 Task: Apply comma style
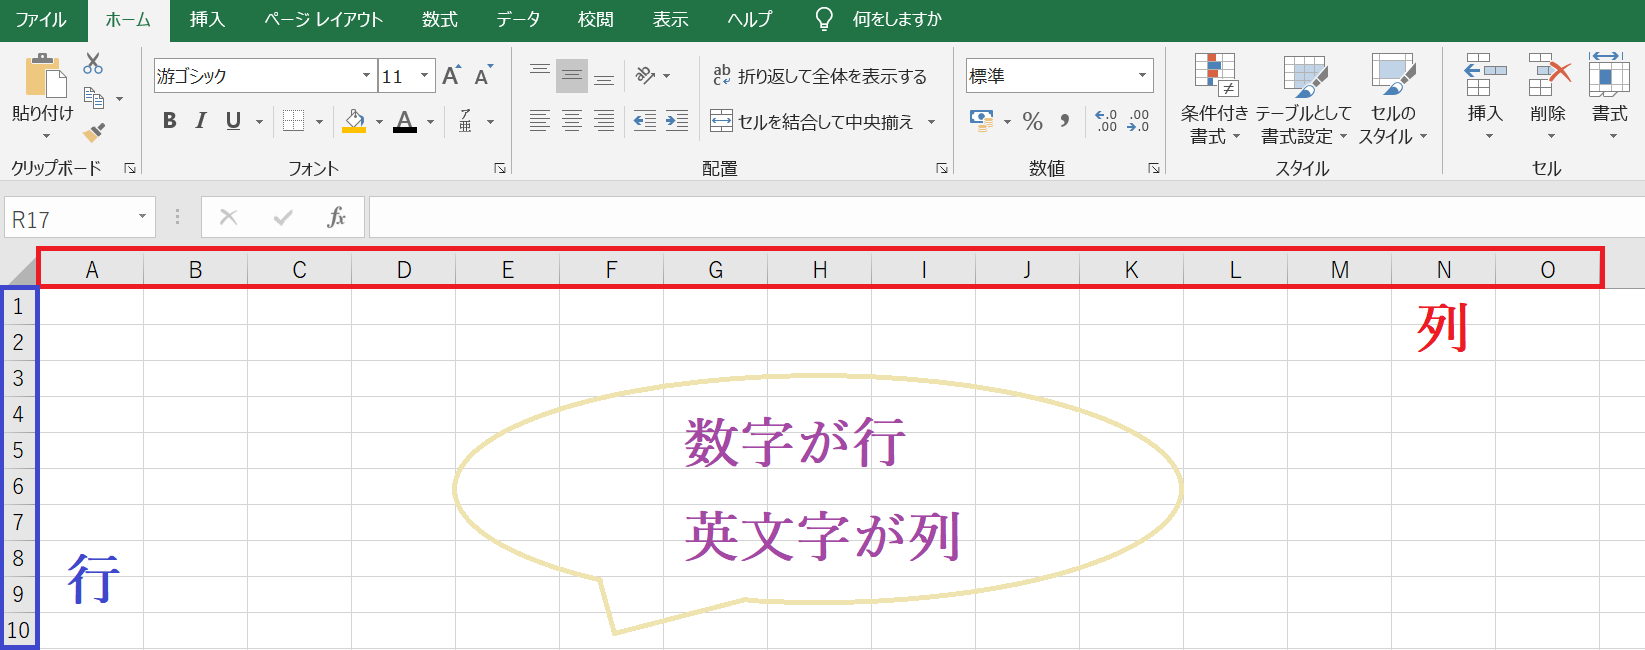[1065, 121]
